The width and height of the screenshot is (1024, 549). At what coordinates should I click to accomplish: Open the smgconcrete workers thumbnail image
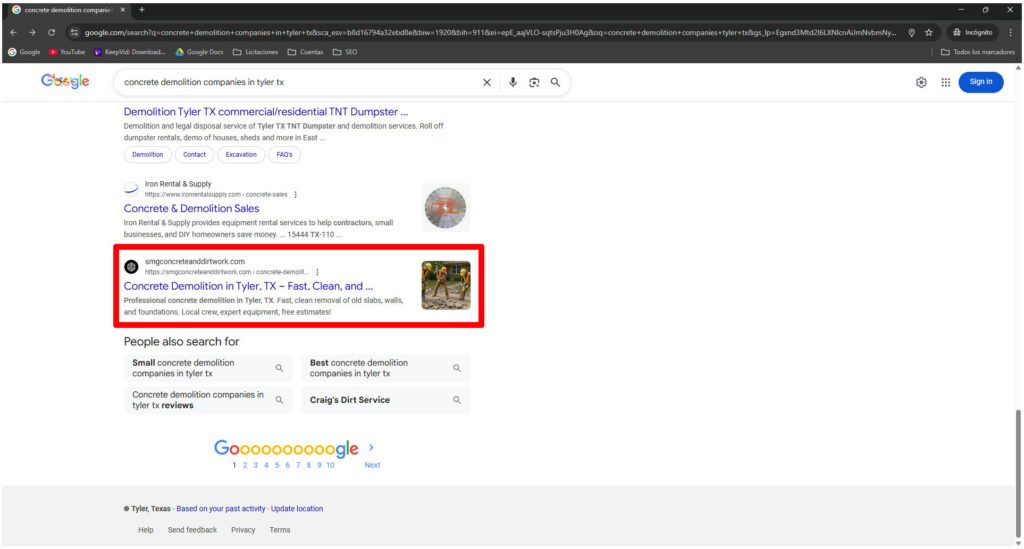tap(446, 285)
